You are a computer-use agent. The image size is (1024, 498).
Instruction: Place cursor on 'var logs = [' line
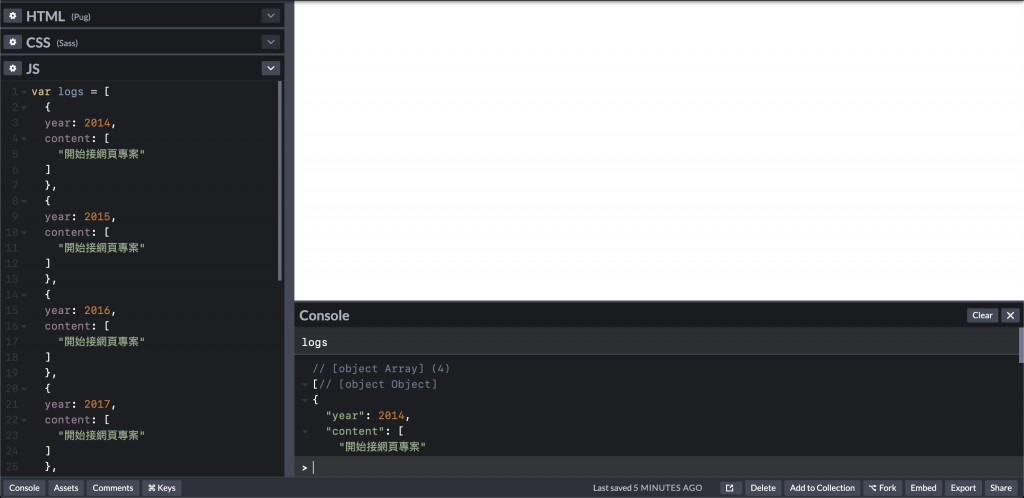pos(71,92)
